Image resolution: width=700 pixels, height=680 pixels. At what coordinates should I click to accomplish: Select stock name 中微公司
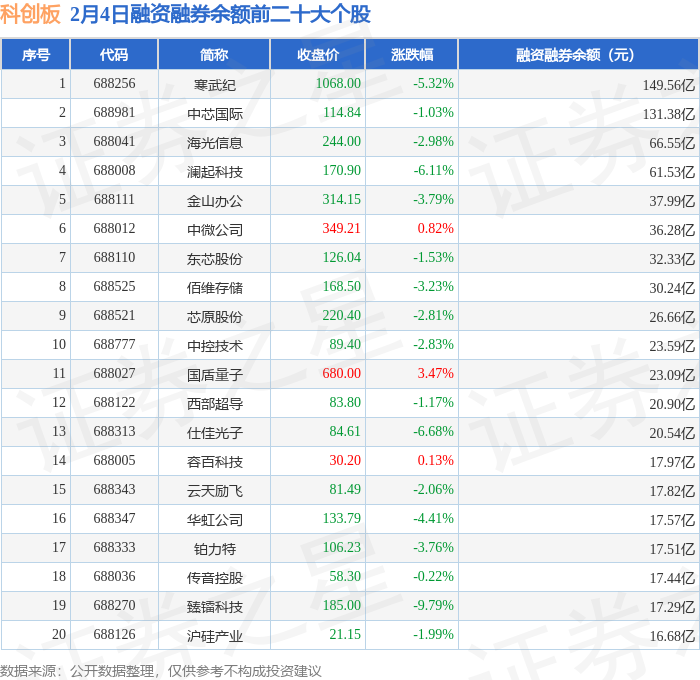pyautogui.click(x=215, y=230)
